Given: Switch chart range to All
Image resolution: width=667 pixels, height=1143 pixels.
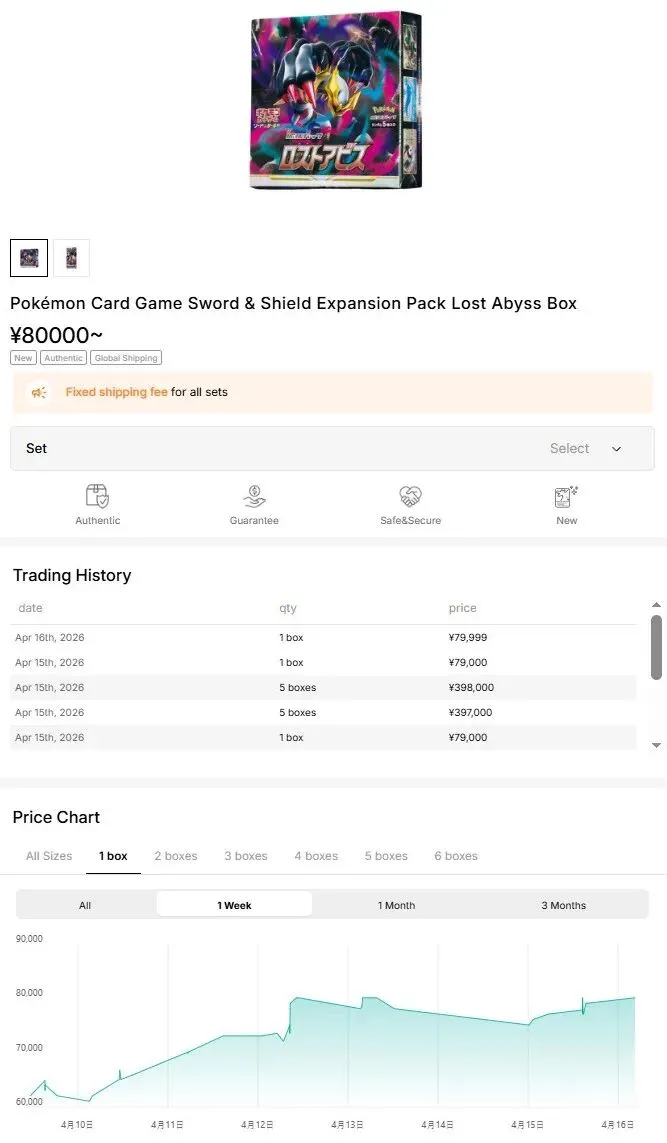Looking at the screenshot, I should (x=85, y=905).
